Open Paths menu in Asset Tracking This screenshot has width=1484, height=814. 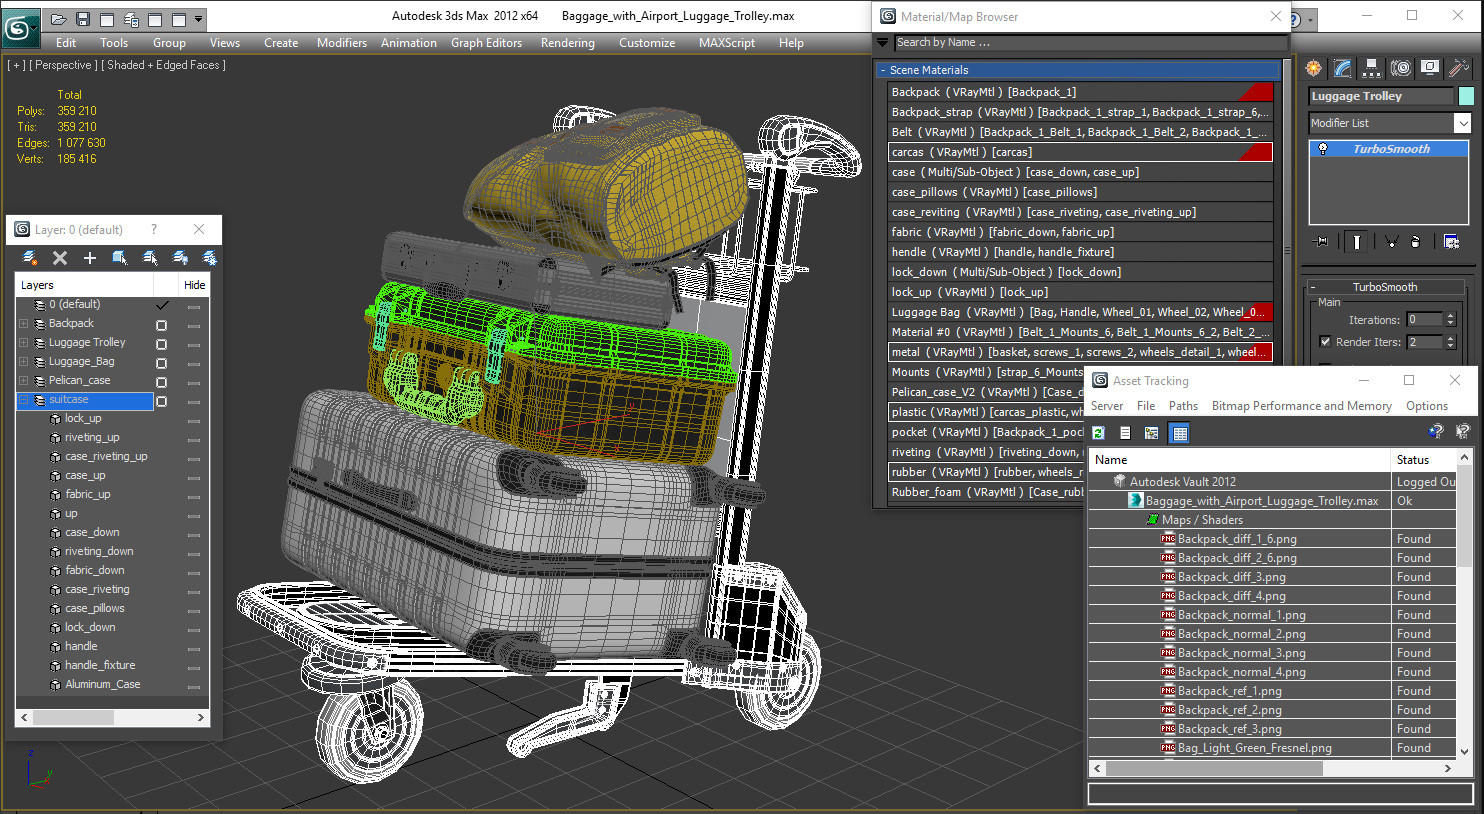[1183, 406]
